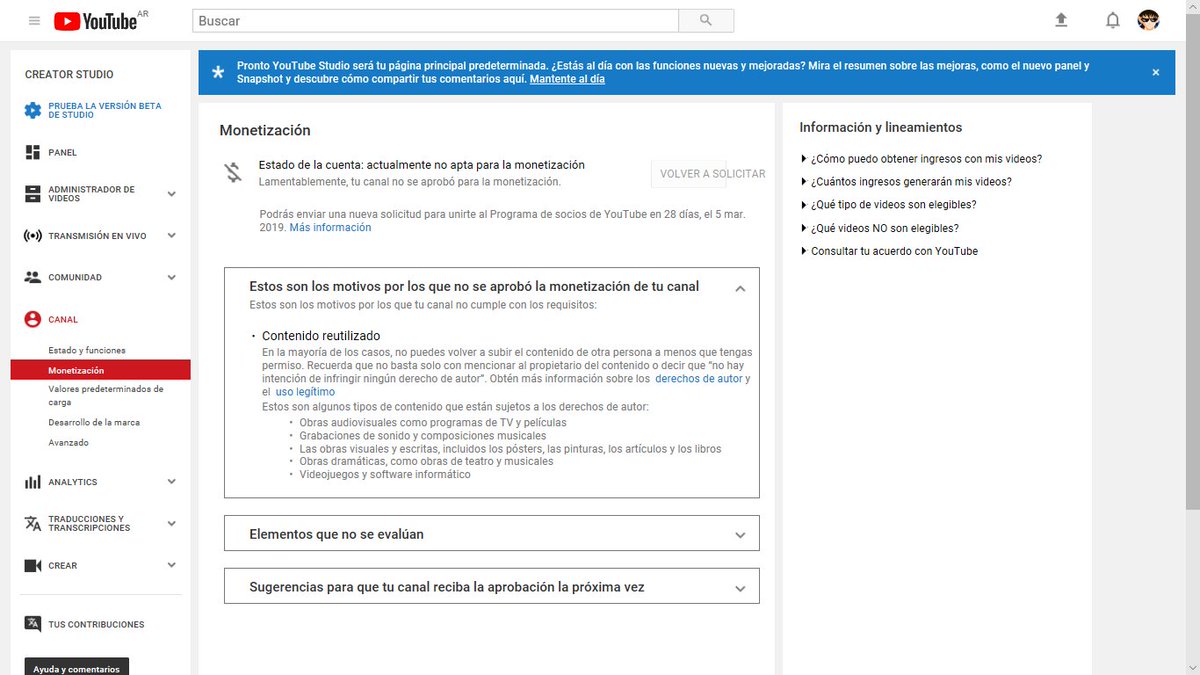This screenshot has width=1200, height=675.
Task: Expand Transmisión en vivo submenu chevron
Action: click(172, 236)
